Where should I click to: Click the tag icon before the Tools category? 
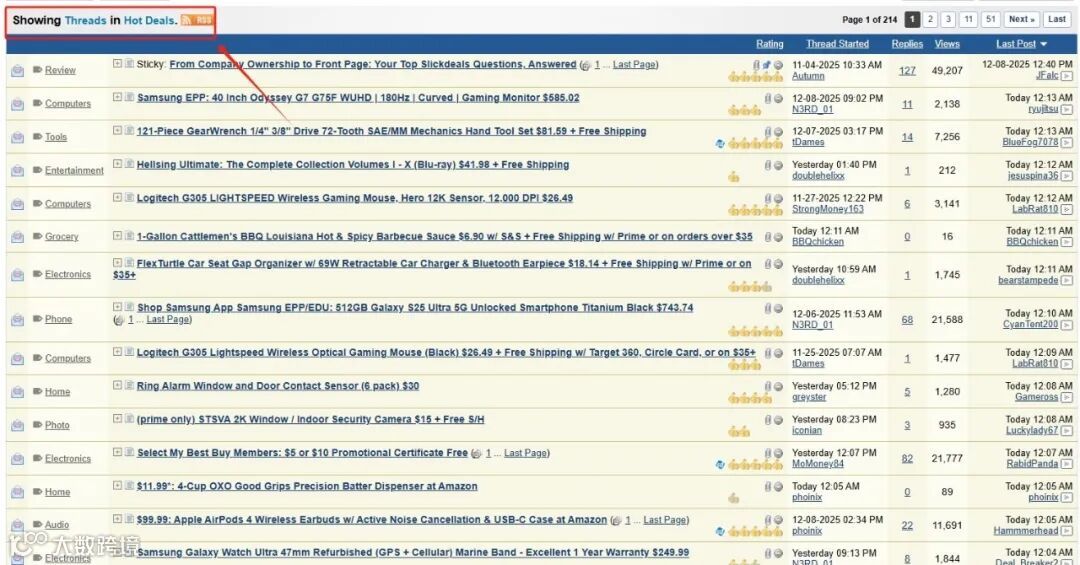click(37, 136)
